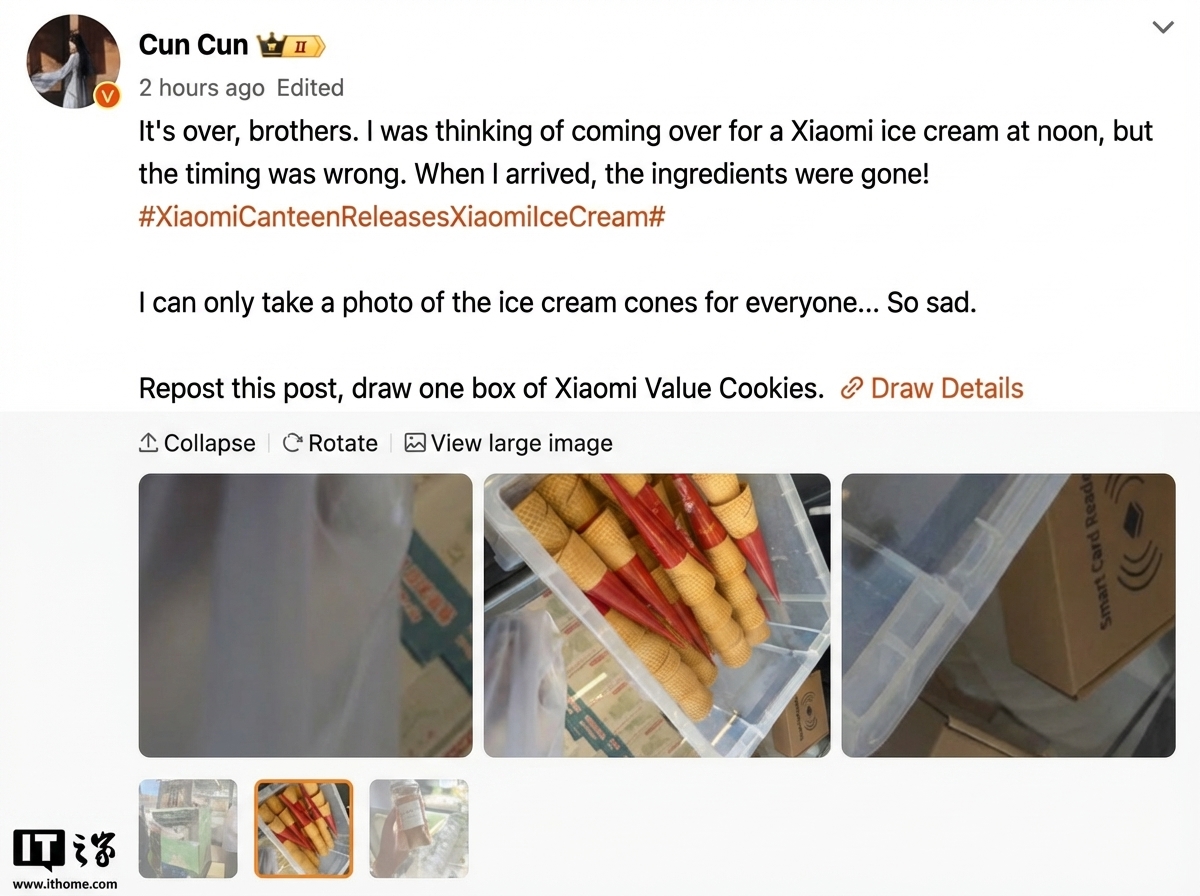Select the highlighted ice cream cones thumbnail

pyautogui.click(x=303, y=829)
